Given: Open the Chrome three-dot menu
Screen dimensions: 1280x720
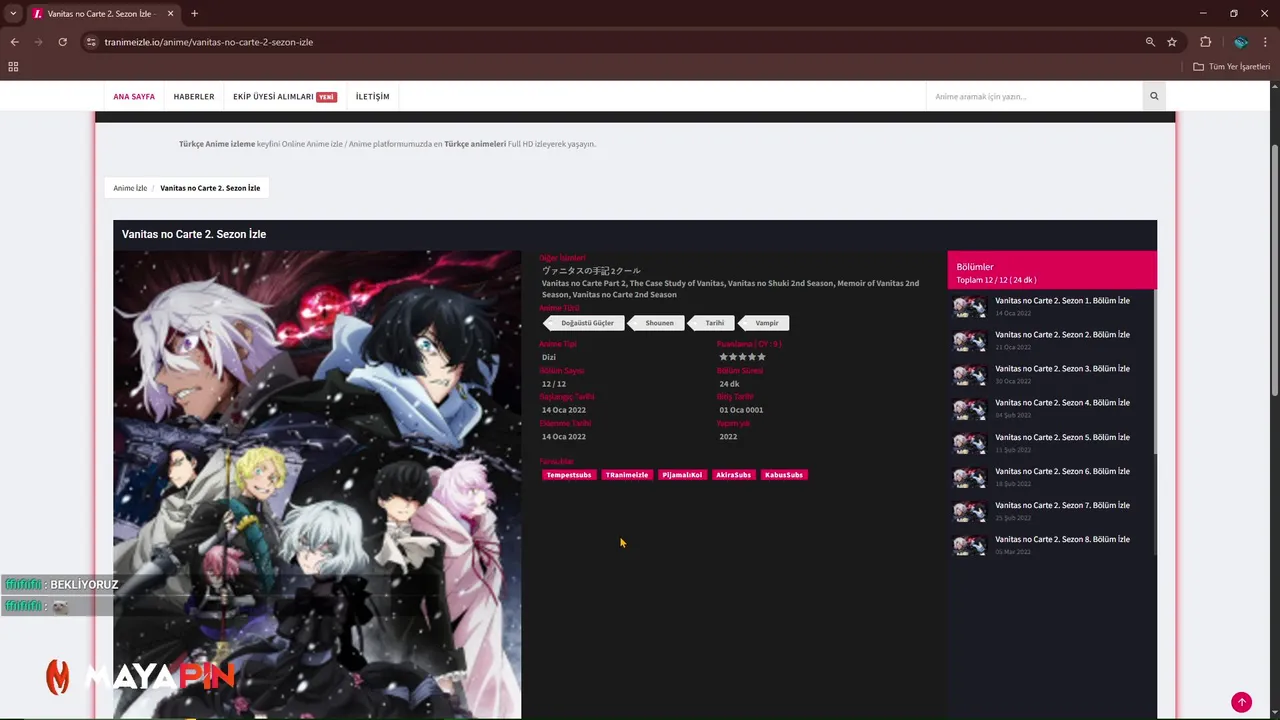Looking at the screenshot, I should [x=1266, y=42].
